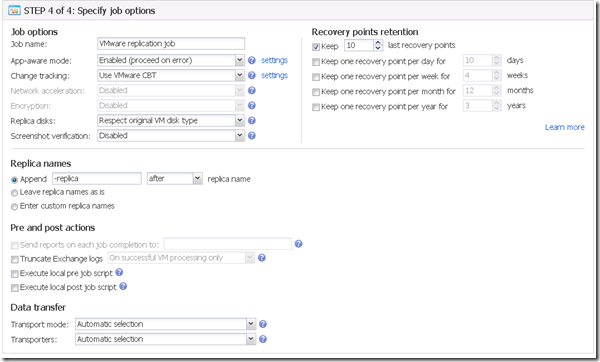Viewport: 600px width, 362px height.
Task: Open help for App-aware mode
Action: coord(251,60)
